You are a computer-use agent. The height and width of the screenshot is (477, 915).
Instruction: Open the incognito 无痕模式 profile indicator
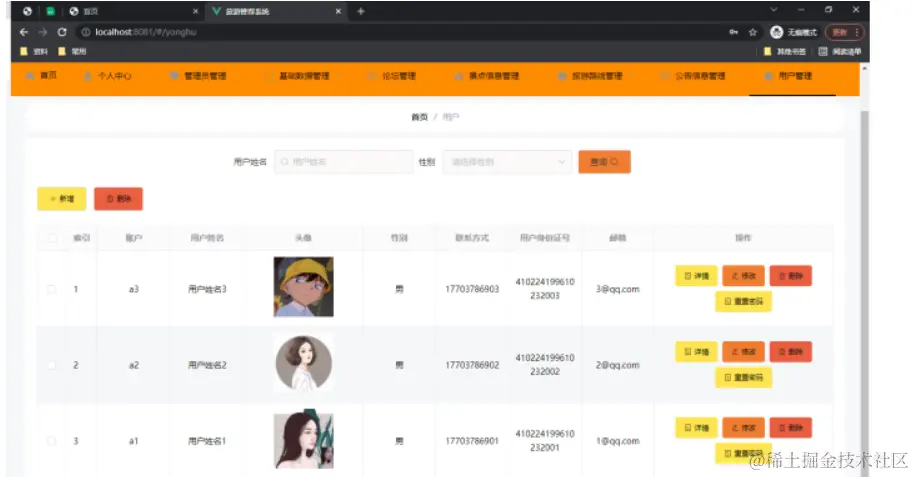pos(794,32)
